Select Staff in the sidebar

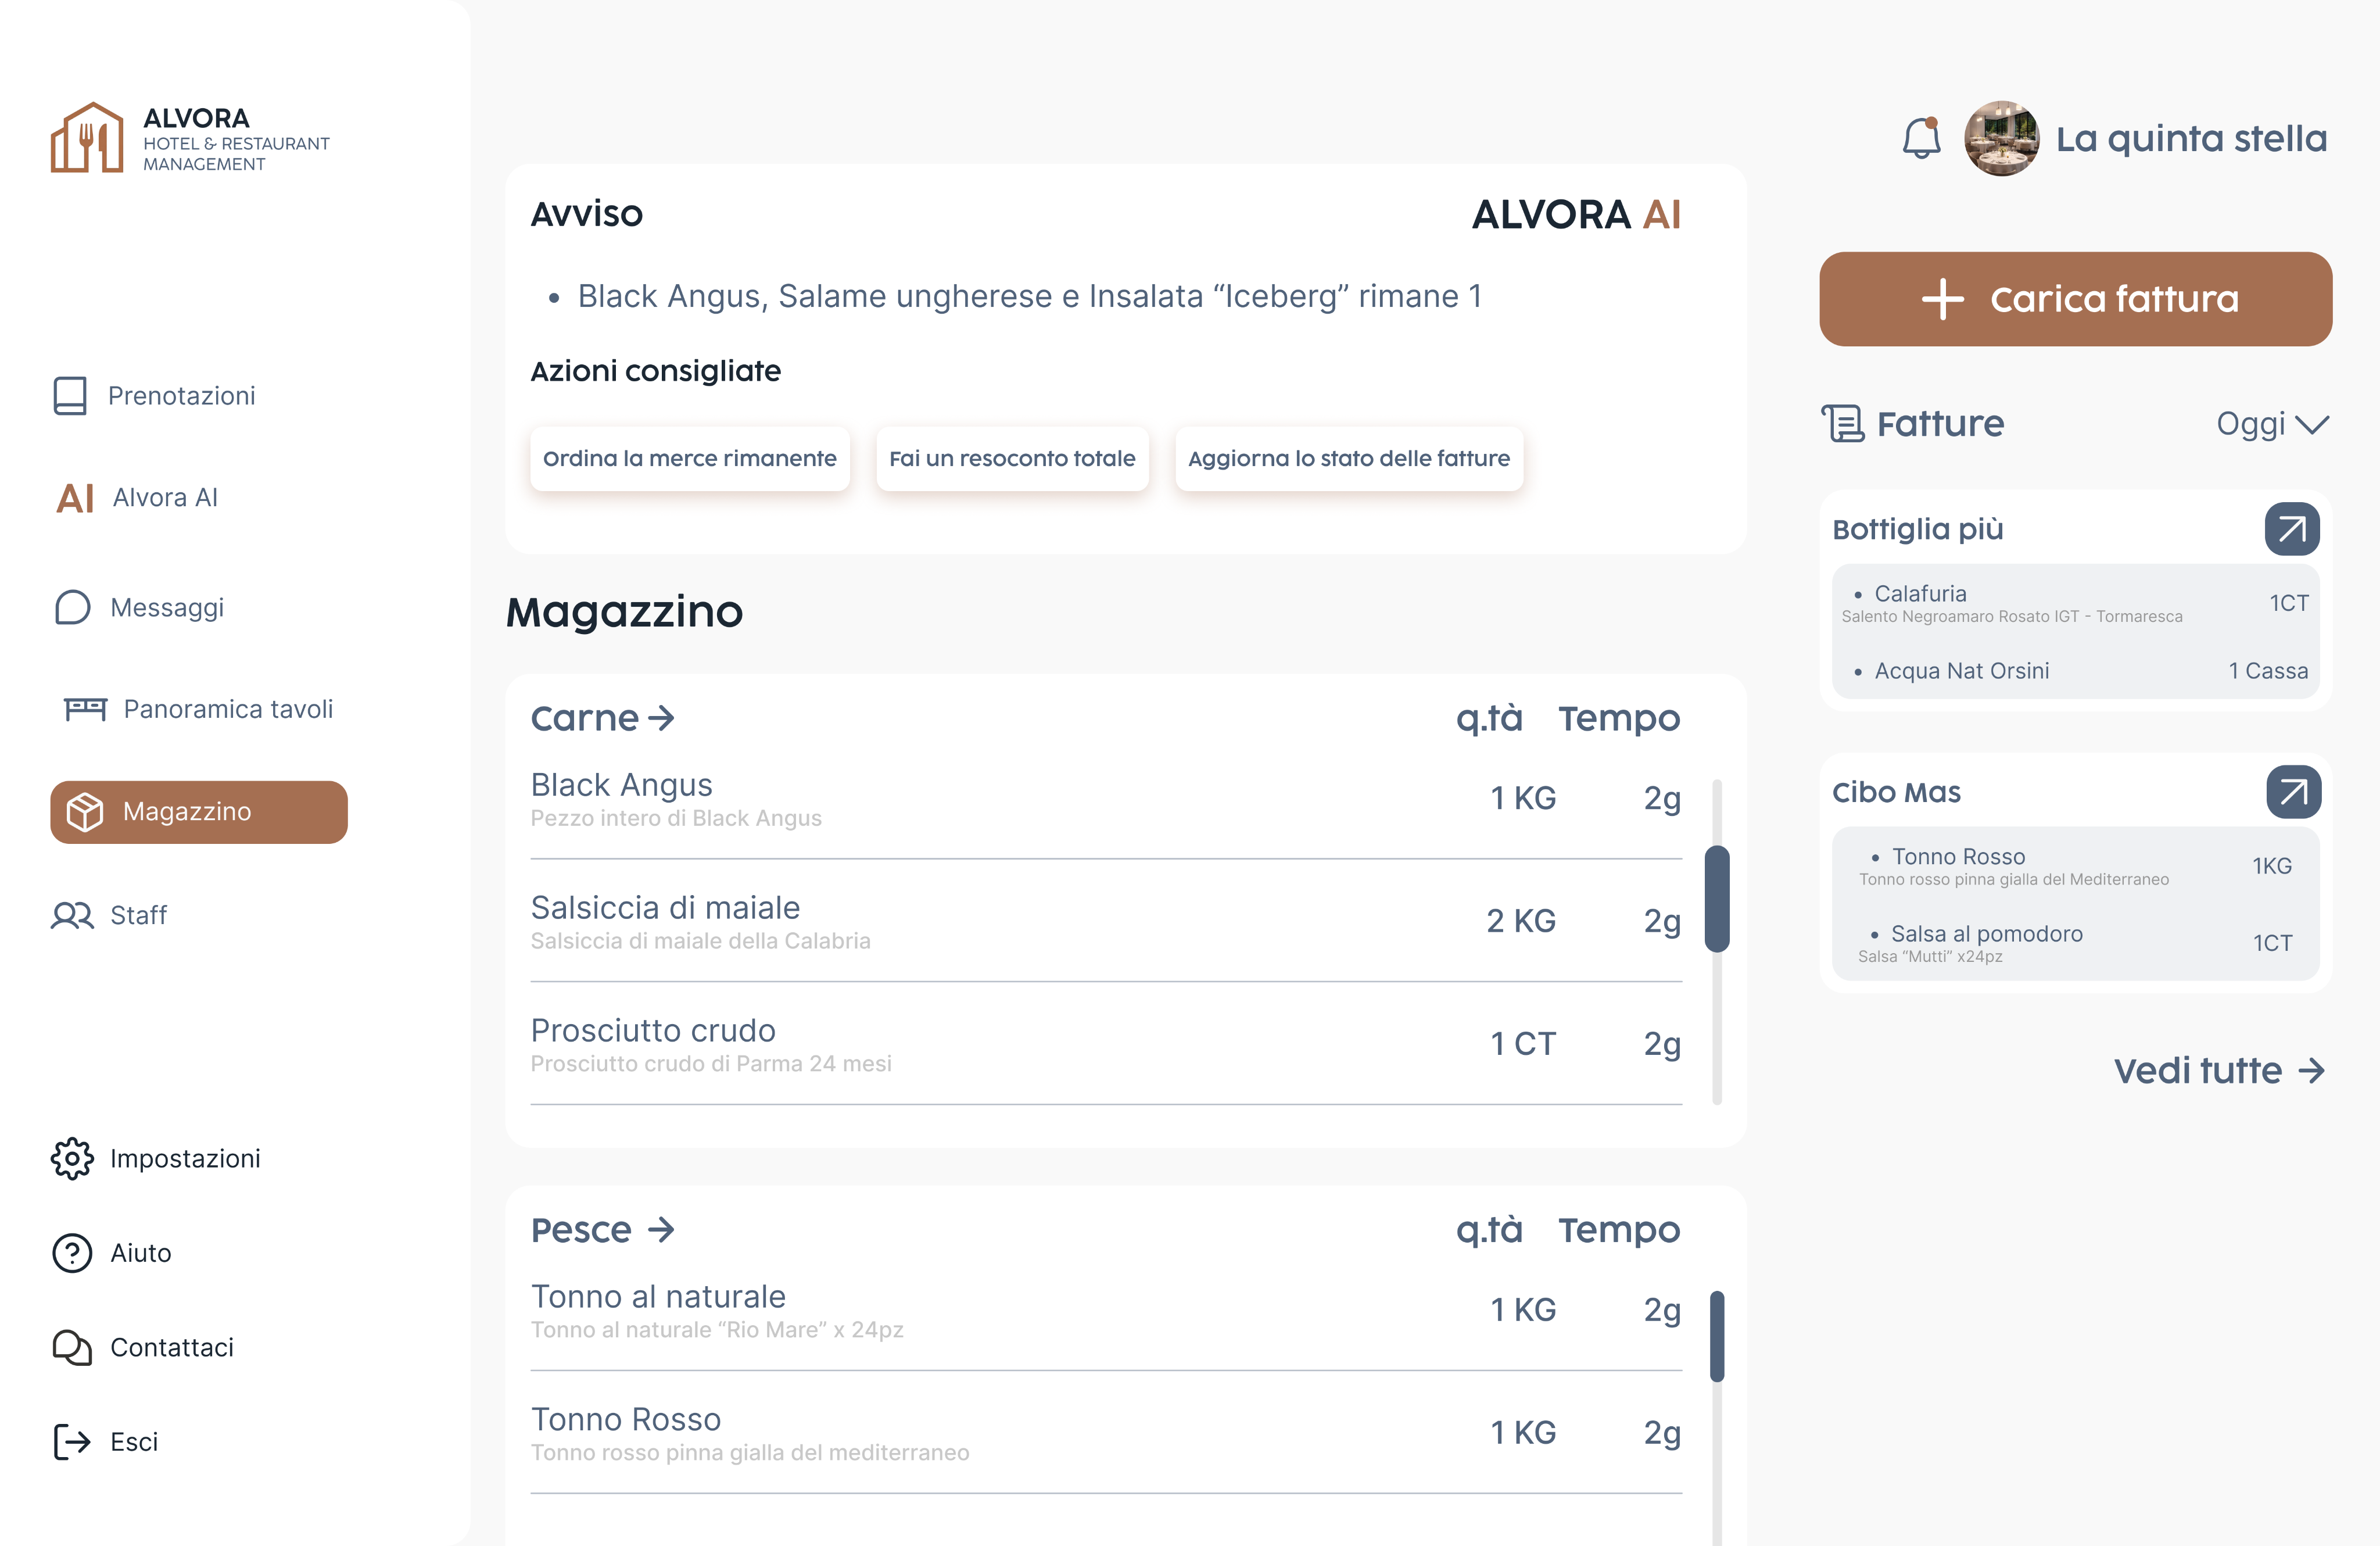138,914
